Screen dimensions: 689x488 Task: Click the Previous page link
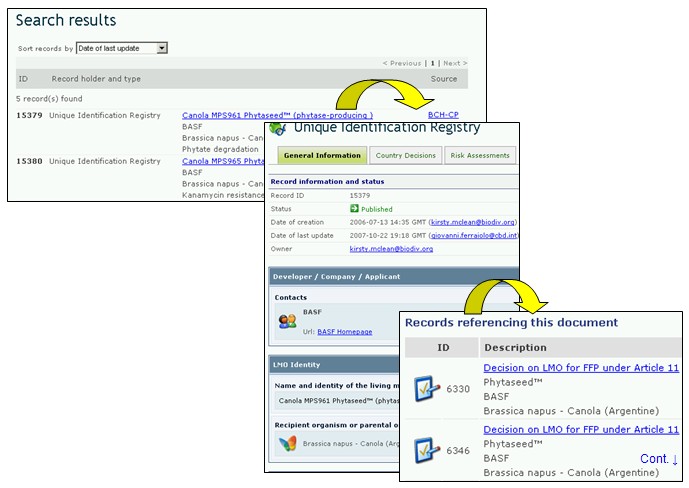402,63
